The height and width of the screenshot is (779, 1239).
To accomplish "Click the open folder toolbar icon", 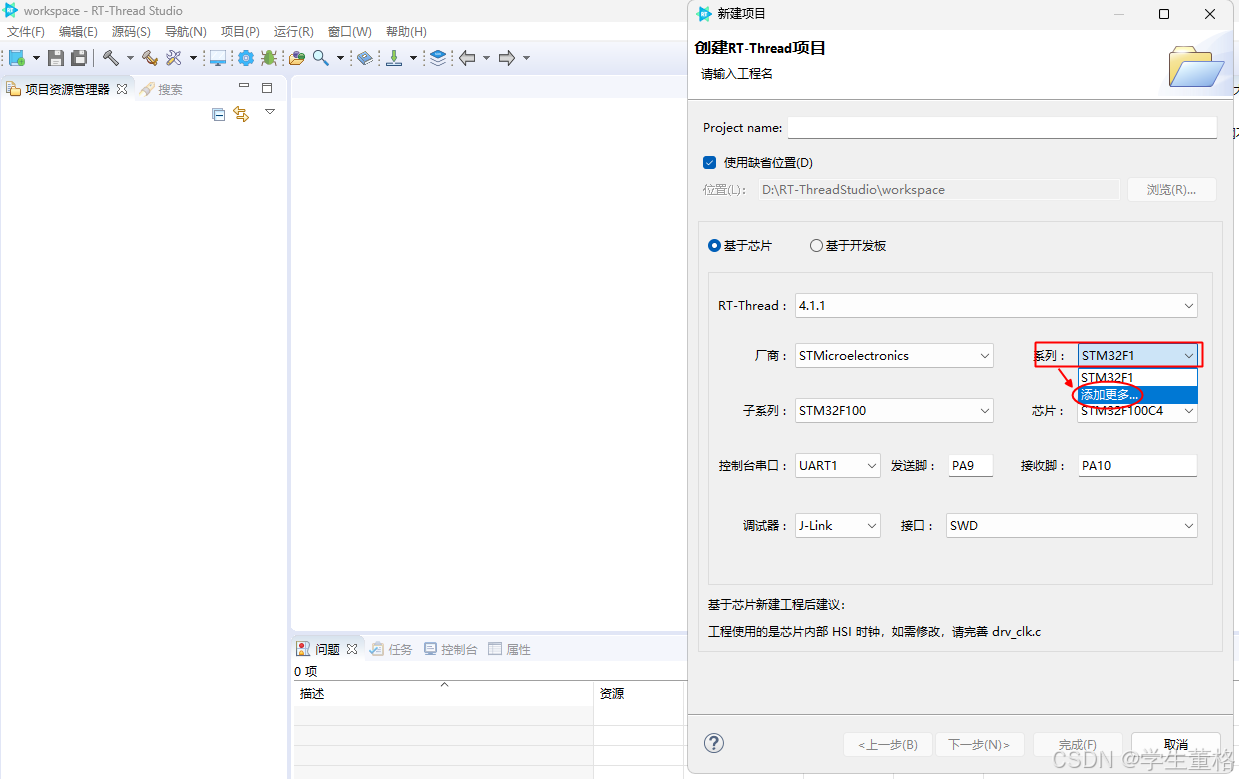I will coord(297,58).
